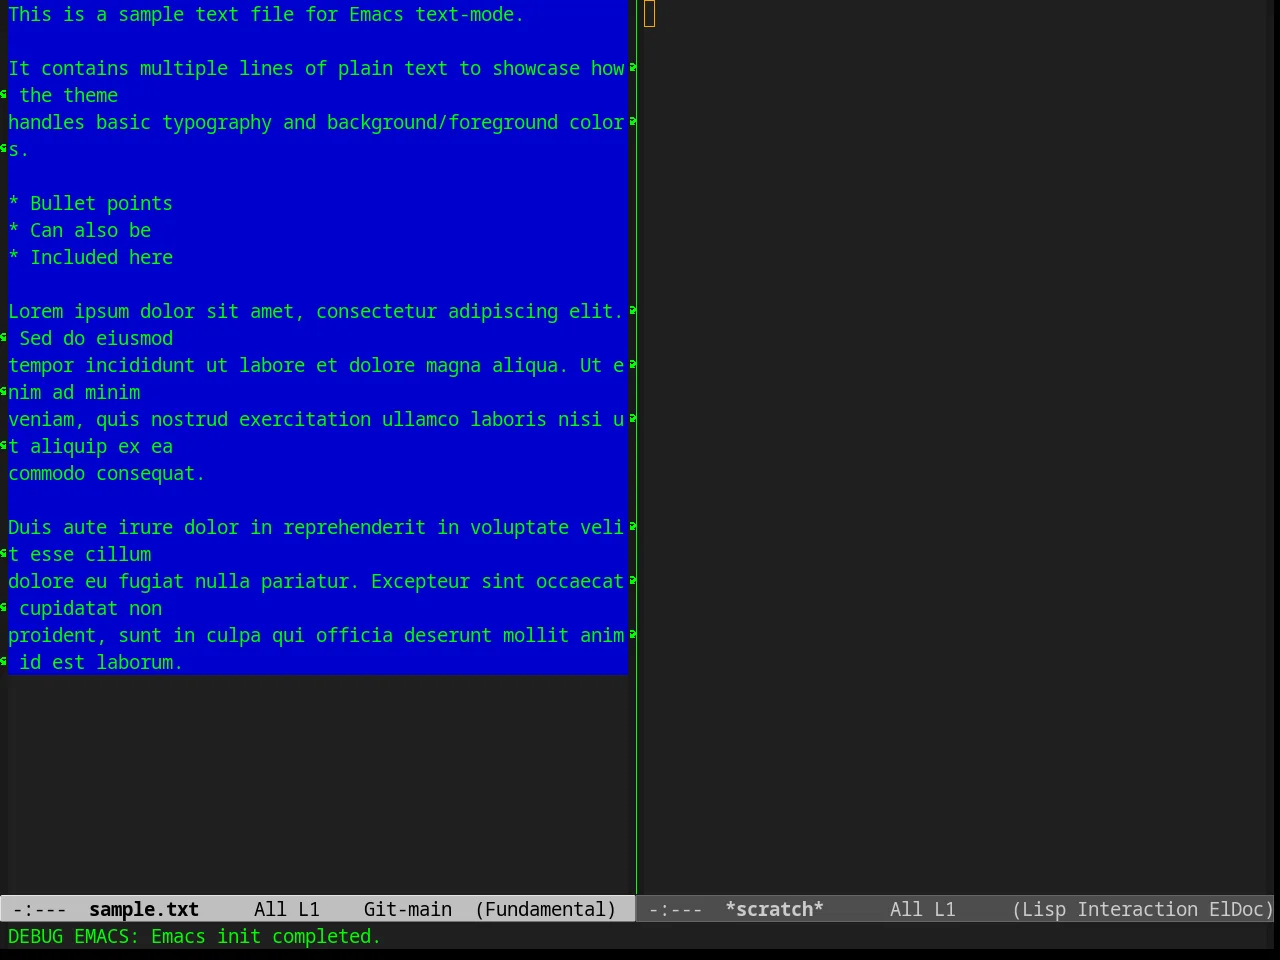Click the text 't aliquip ex ea'
Image resolution: width=1280 pixels, height=960 pixels.
tap(90, 446)
